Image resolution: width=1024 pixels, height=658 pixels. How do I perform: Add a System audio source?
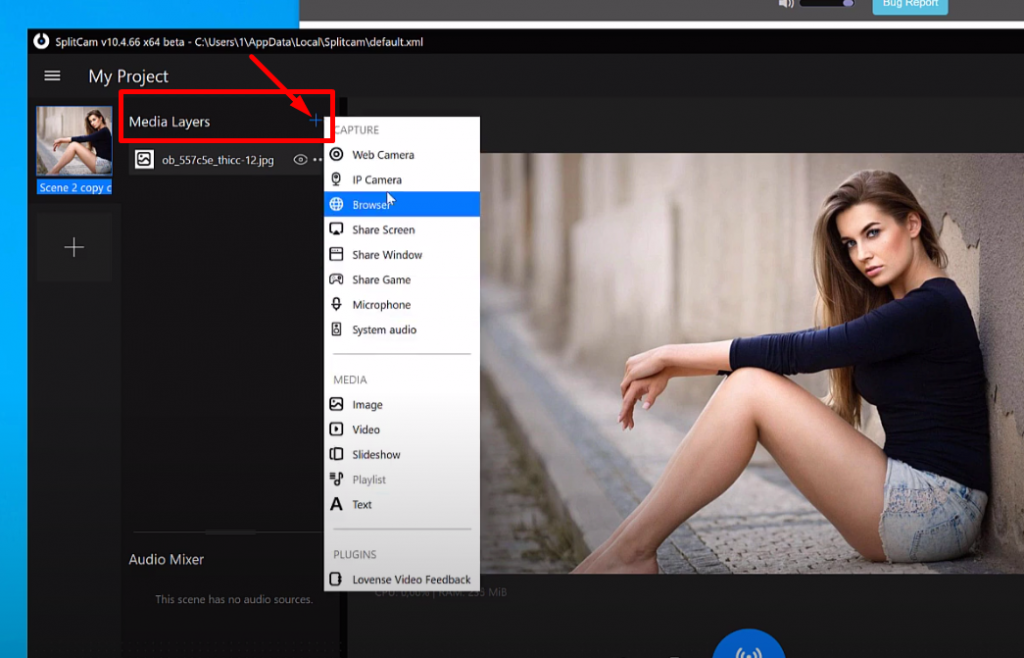(x=402, y=330)
